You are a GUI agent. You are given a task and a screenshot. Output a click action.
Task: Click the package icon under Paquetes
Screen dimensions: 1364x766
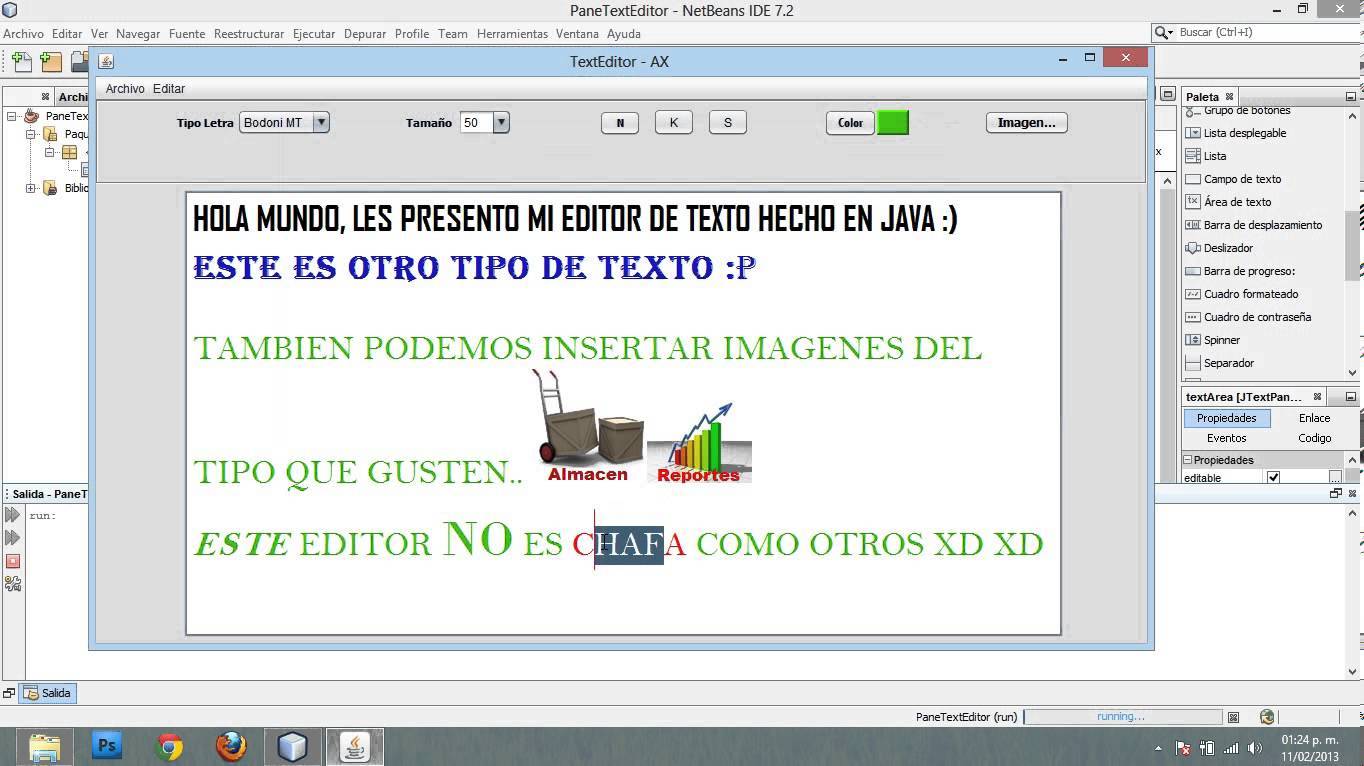tap(69, 153)
